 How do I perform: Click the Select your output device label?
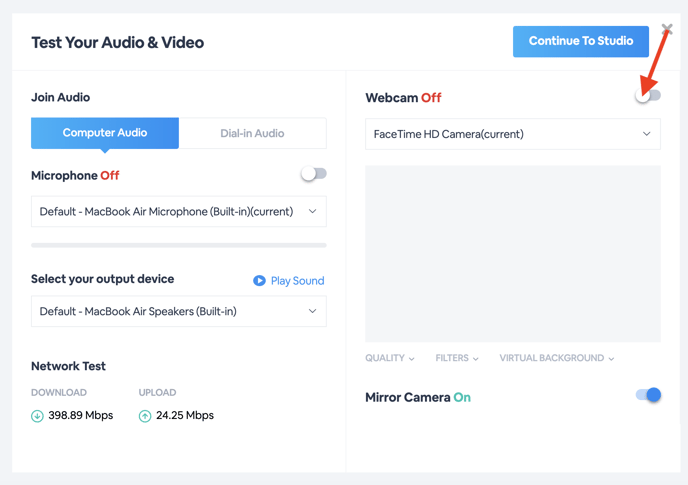point(103,279)
